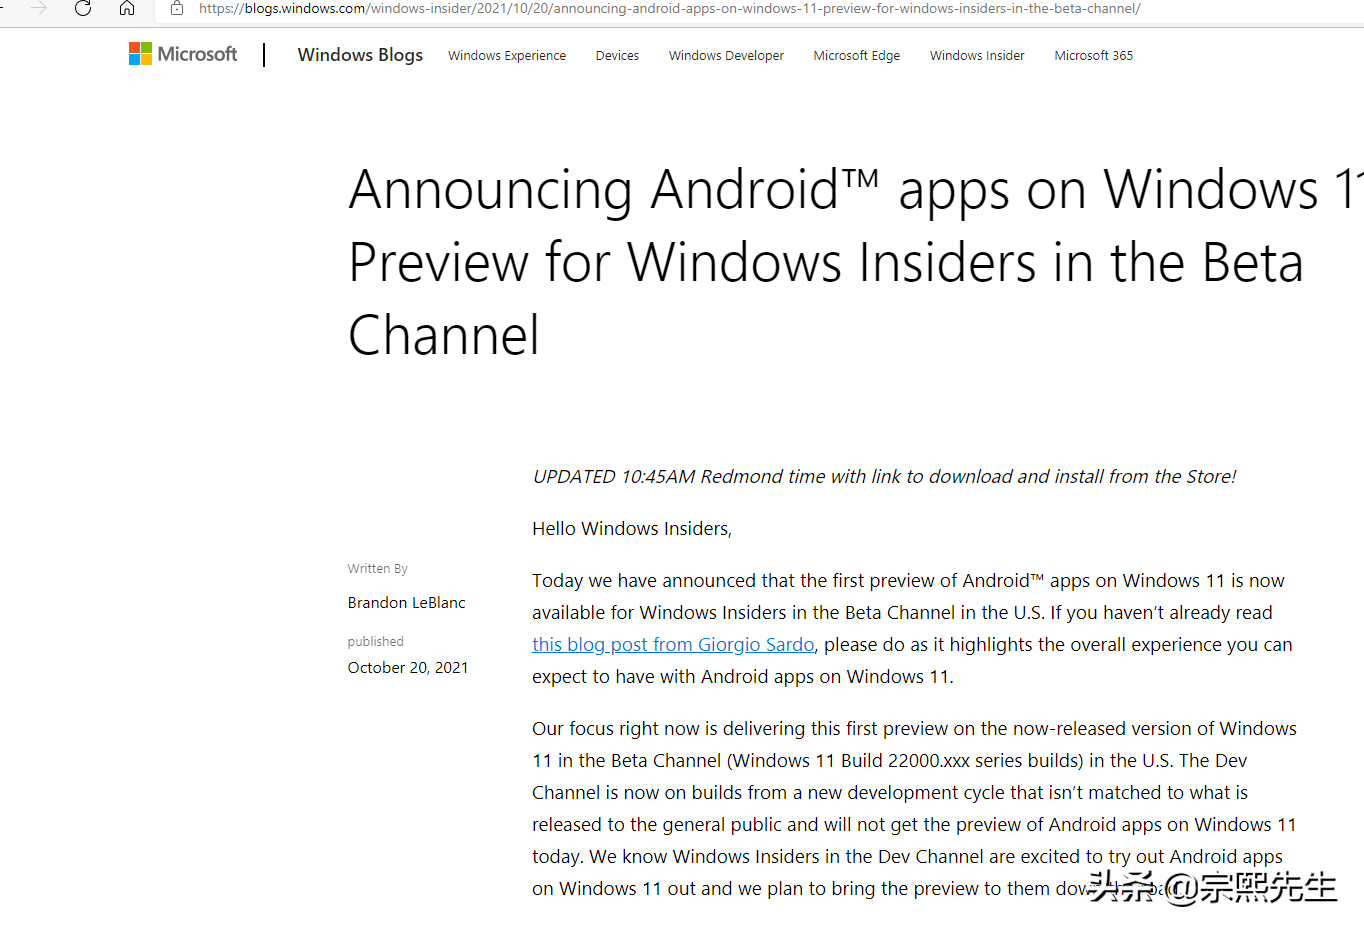Click the 'UPDATED 10:45AM Redmond time' note
This screenshot has width=1364, height=931.
884,477
